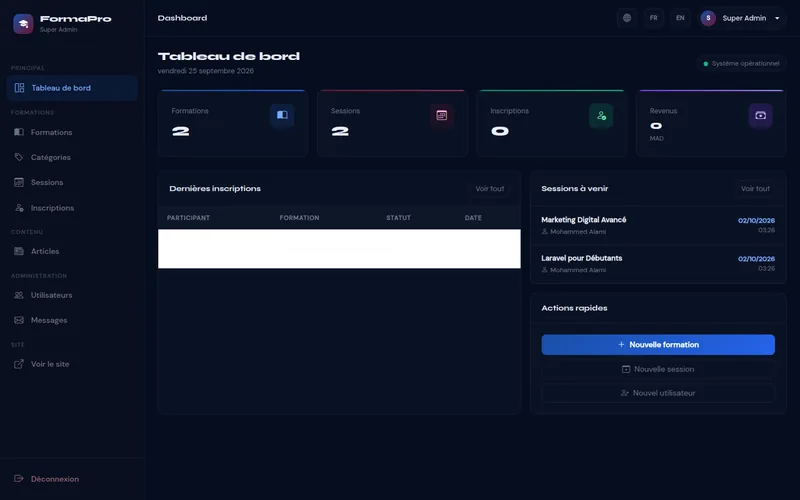This screenshot has height=500, width=800.
Task: Open the Inscriptions stat card
Action: coord(552,123)
